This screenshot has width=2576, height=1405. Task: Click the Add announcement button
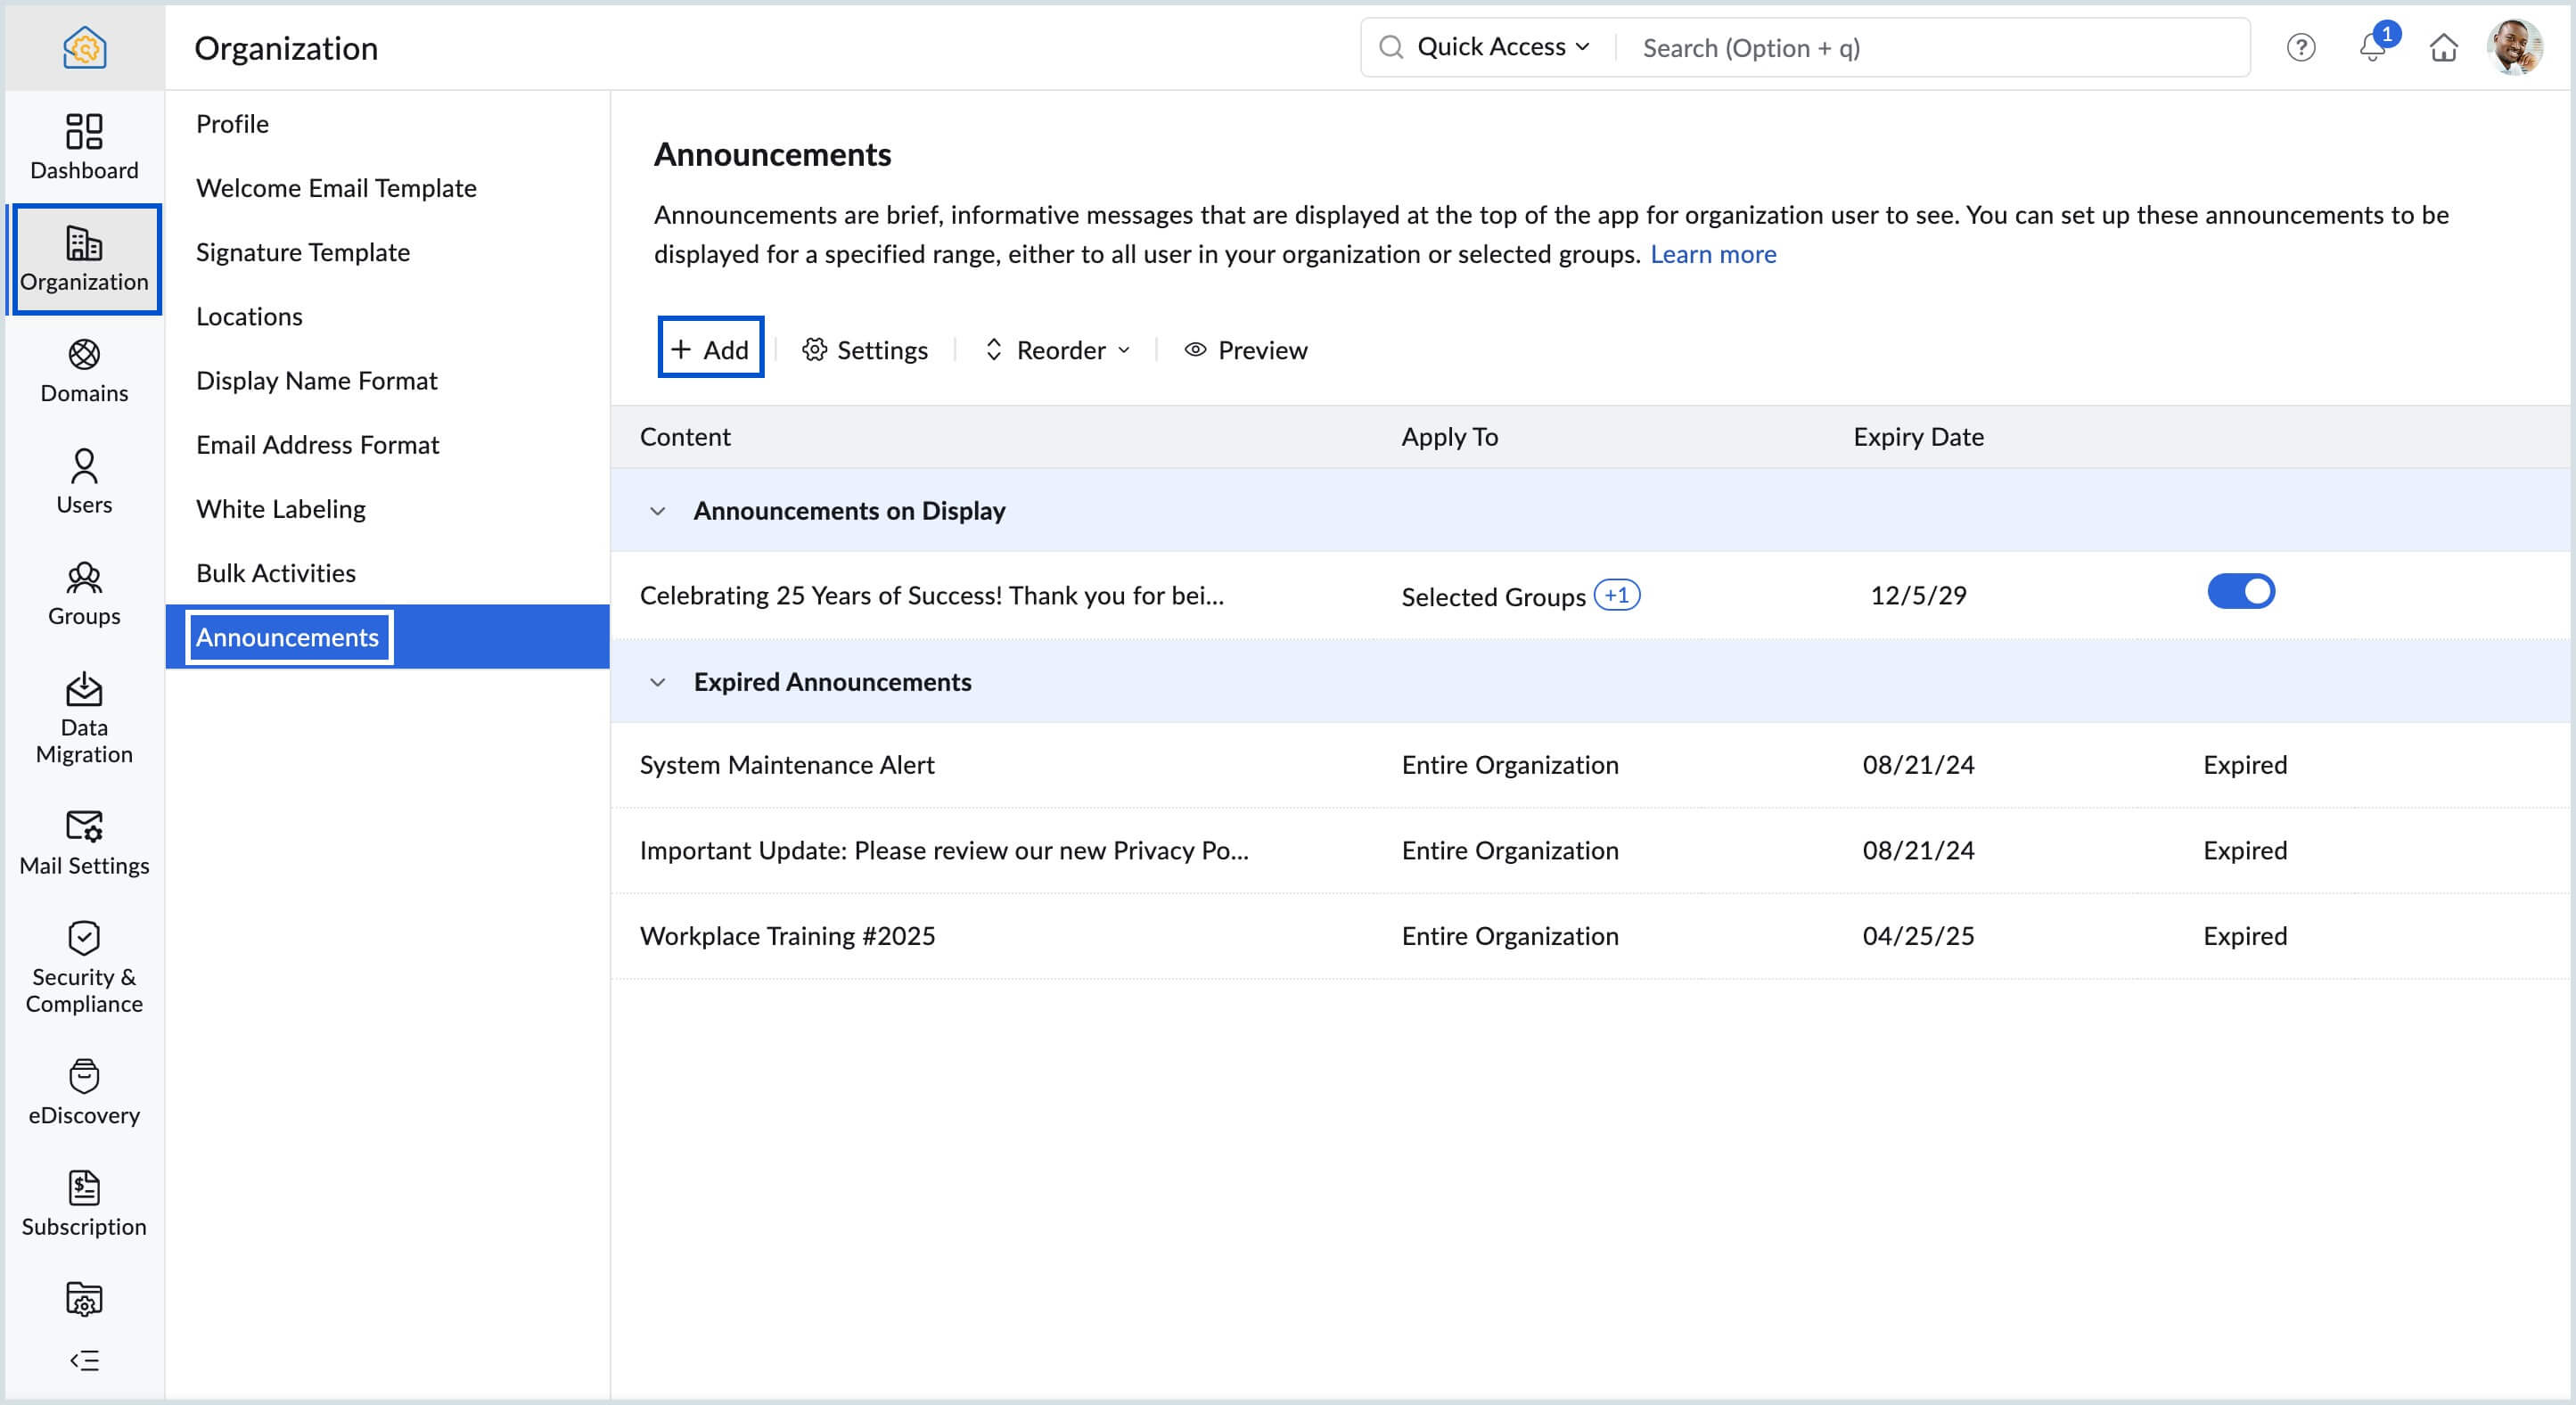[710, 349]
